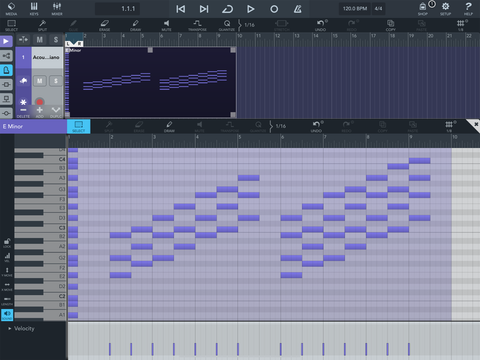This screenshot has width=480, height=360.
Task: Toggle the purple play arrow inspector button
Action: tap(6, 41)
